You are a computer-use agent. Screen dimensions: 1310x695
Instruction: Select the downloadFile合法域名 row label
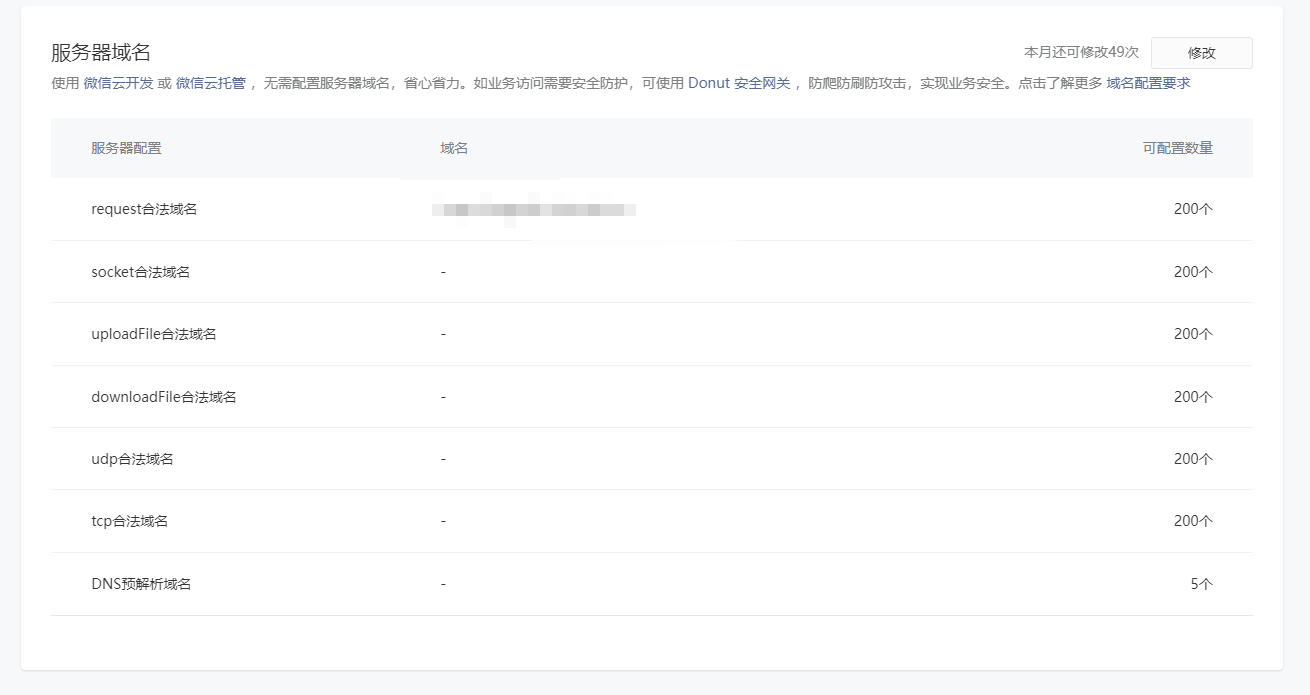tap(163, 397)
